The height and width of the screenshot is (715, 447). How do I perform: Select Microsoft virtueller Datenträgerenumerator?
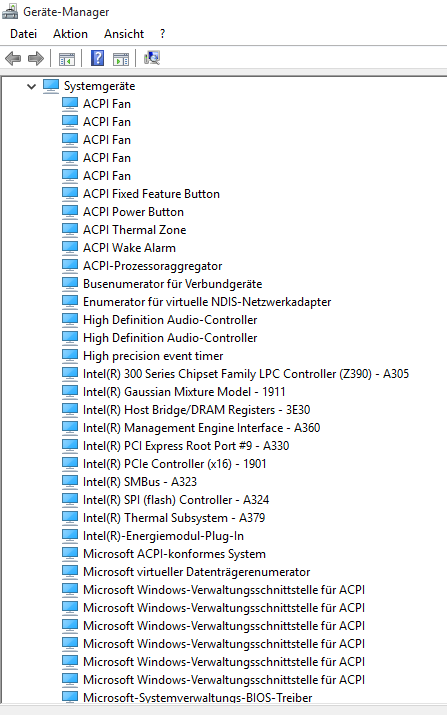(197, 572)
